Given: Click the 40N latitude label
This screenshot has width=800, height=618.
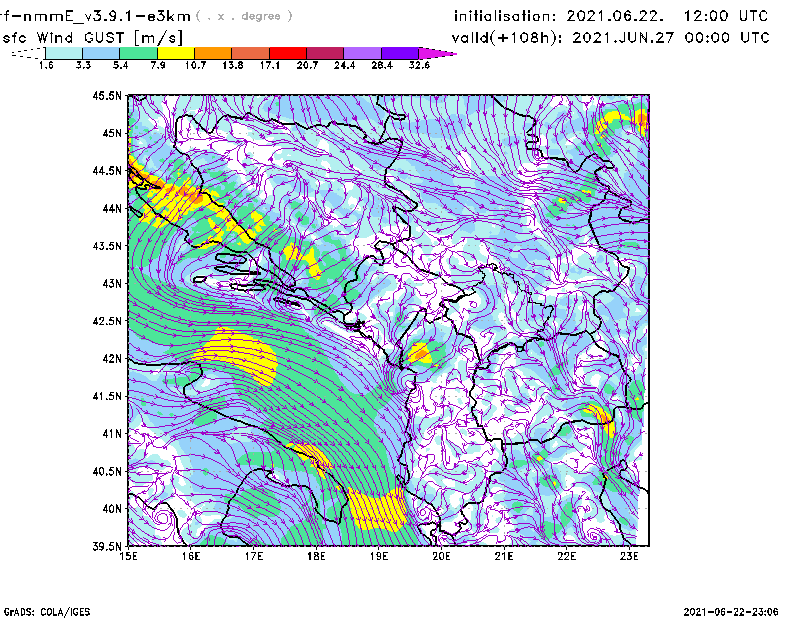Looking at the screenshot, I should click(x=112, y=509).
